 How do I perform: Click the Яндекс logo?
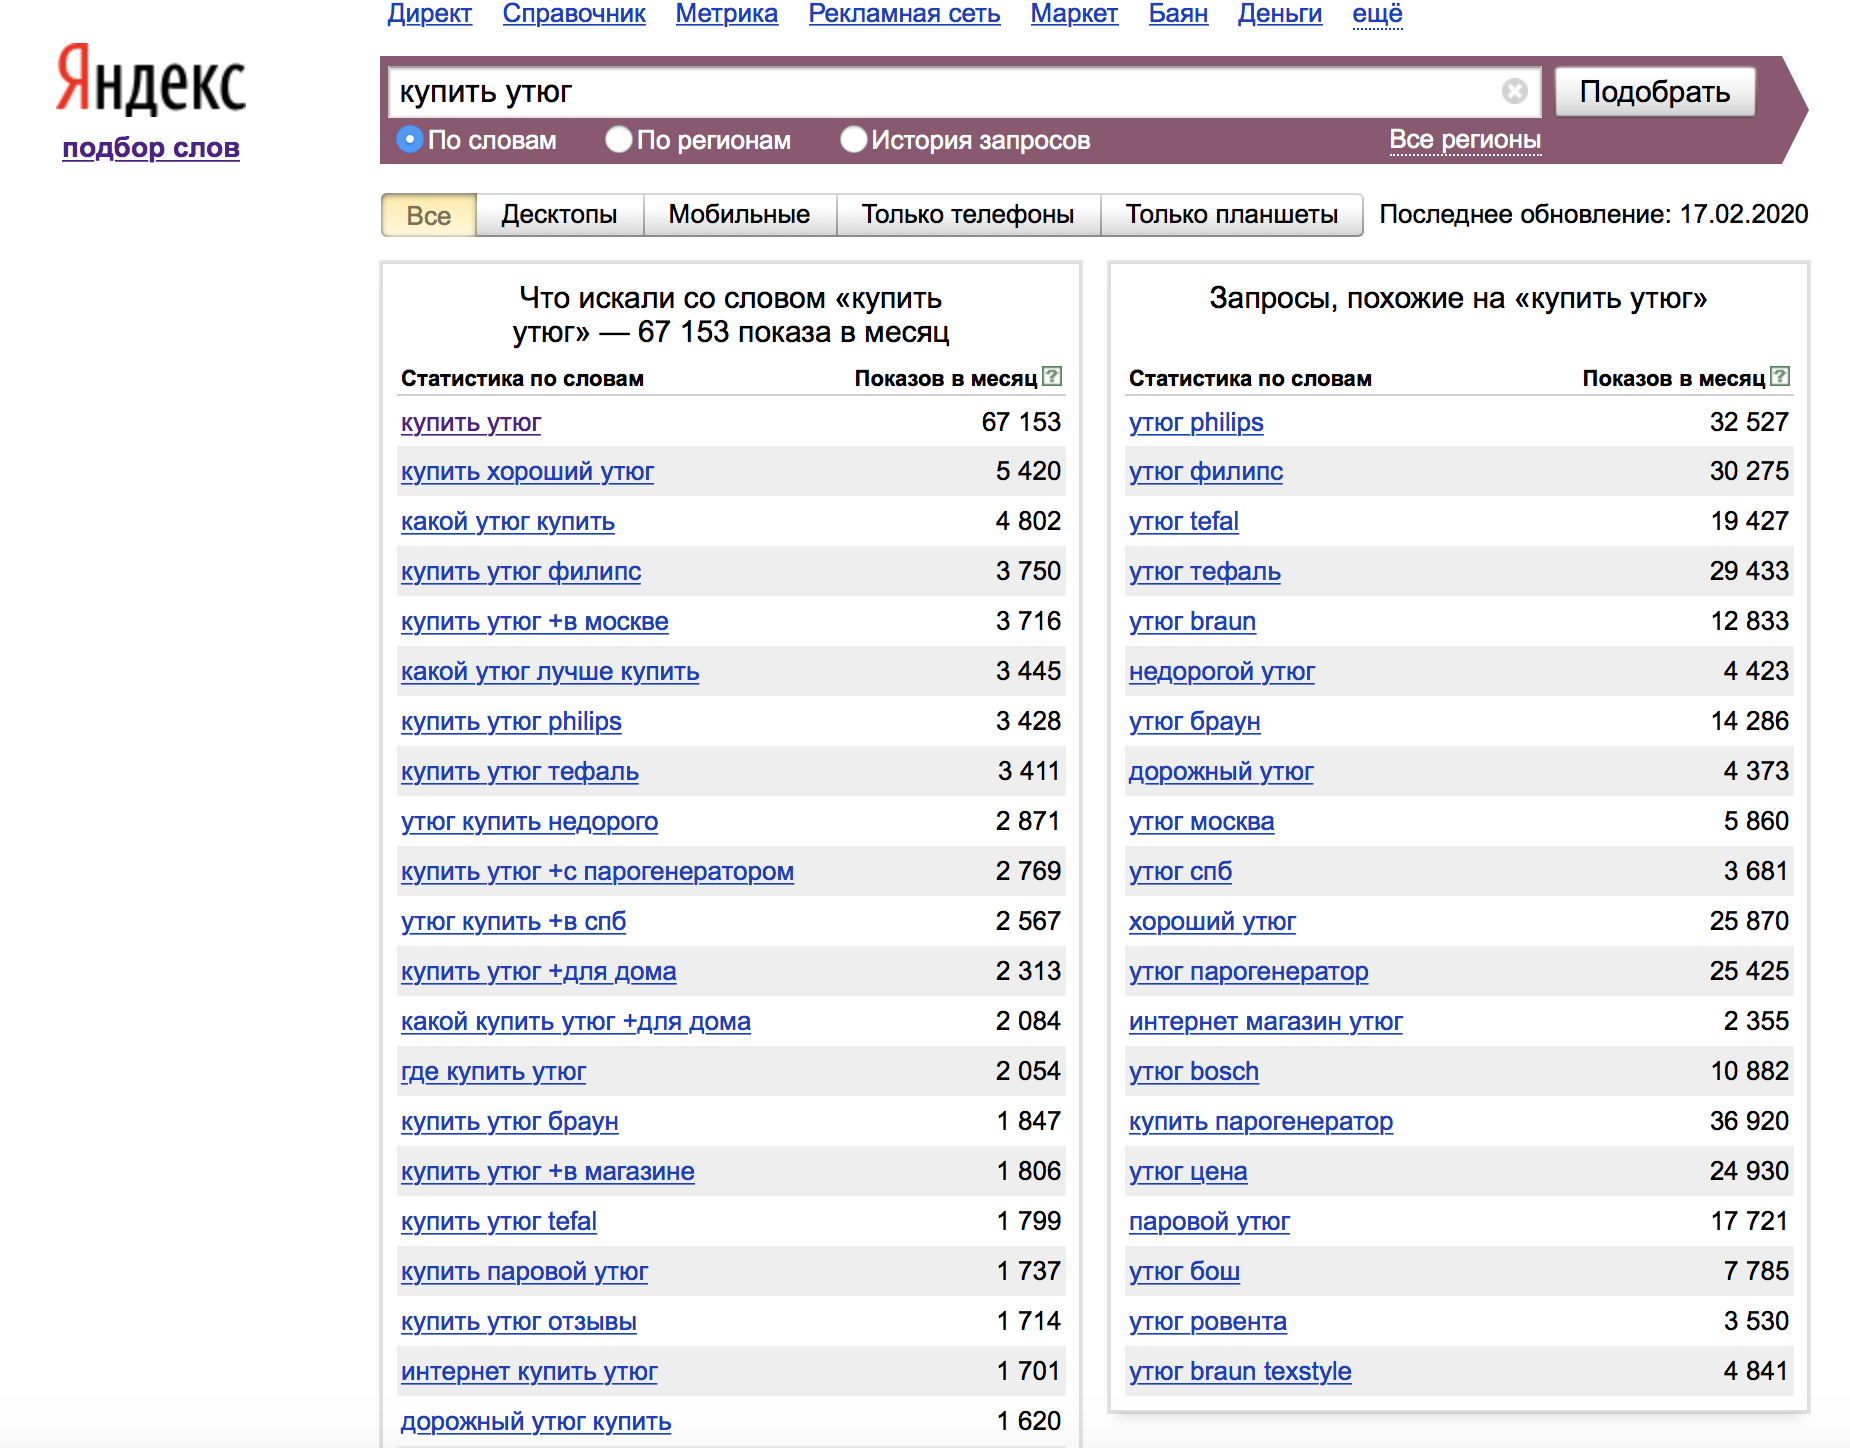(151, 79)
